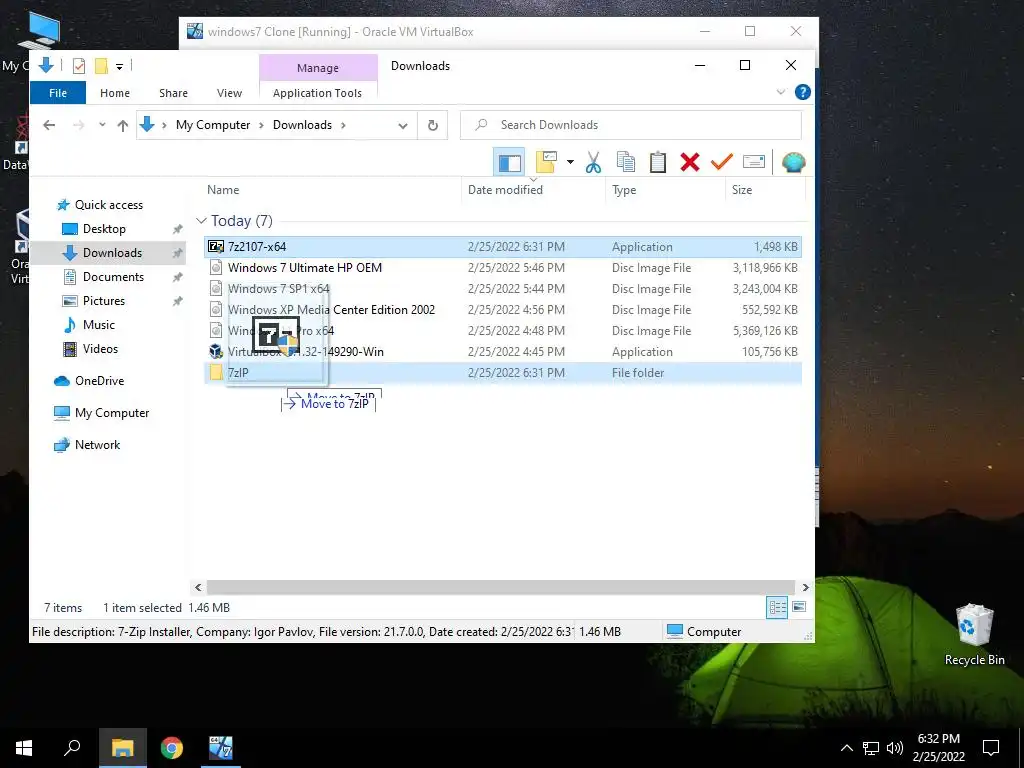
Task: Open the Application Tools tab
Action: coord(317,93)
